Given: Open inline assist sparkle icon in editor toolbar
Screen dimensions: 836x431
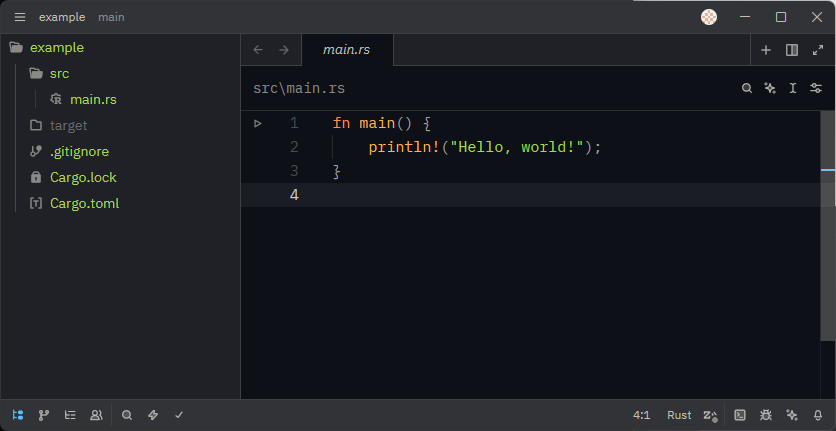Looking at the screenshot, I should (x=770, y=89).
